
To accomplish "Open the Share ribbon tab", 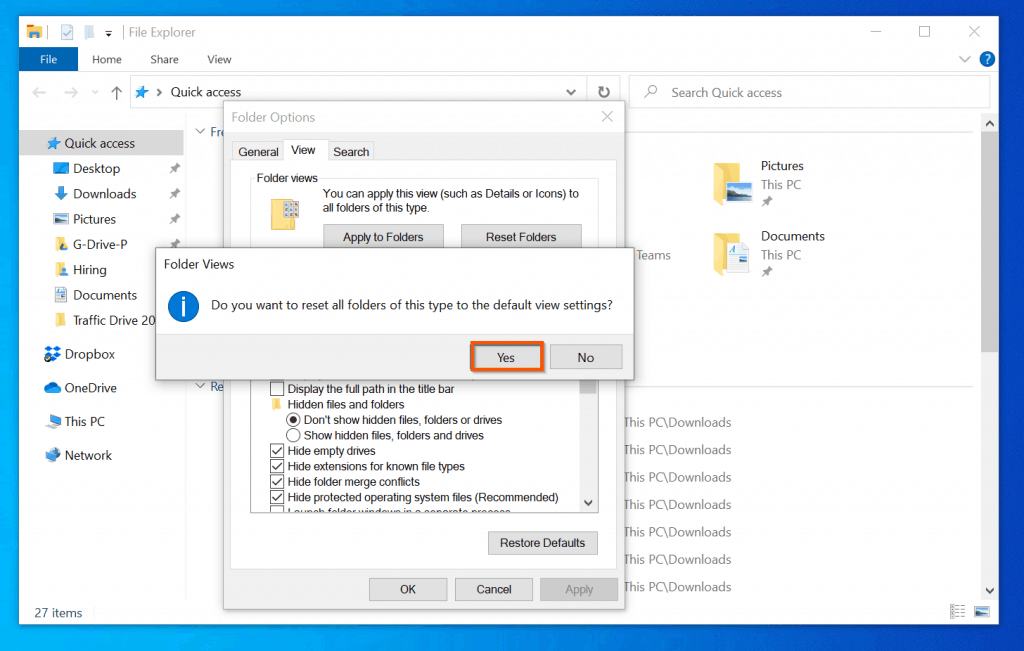I will pos(163,59).
